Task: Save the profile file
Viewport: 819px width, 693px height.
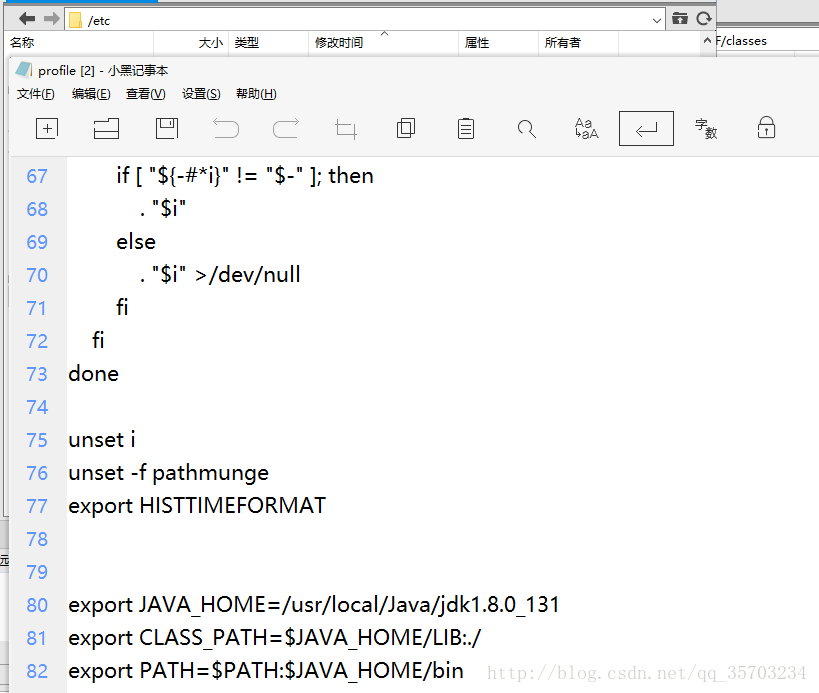Action: pos(166,128)
